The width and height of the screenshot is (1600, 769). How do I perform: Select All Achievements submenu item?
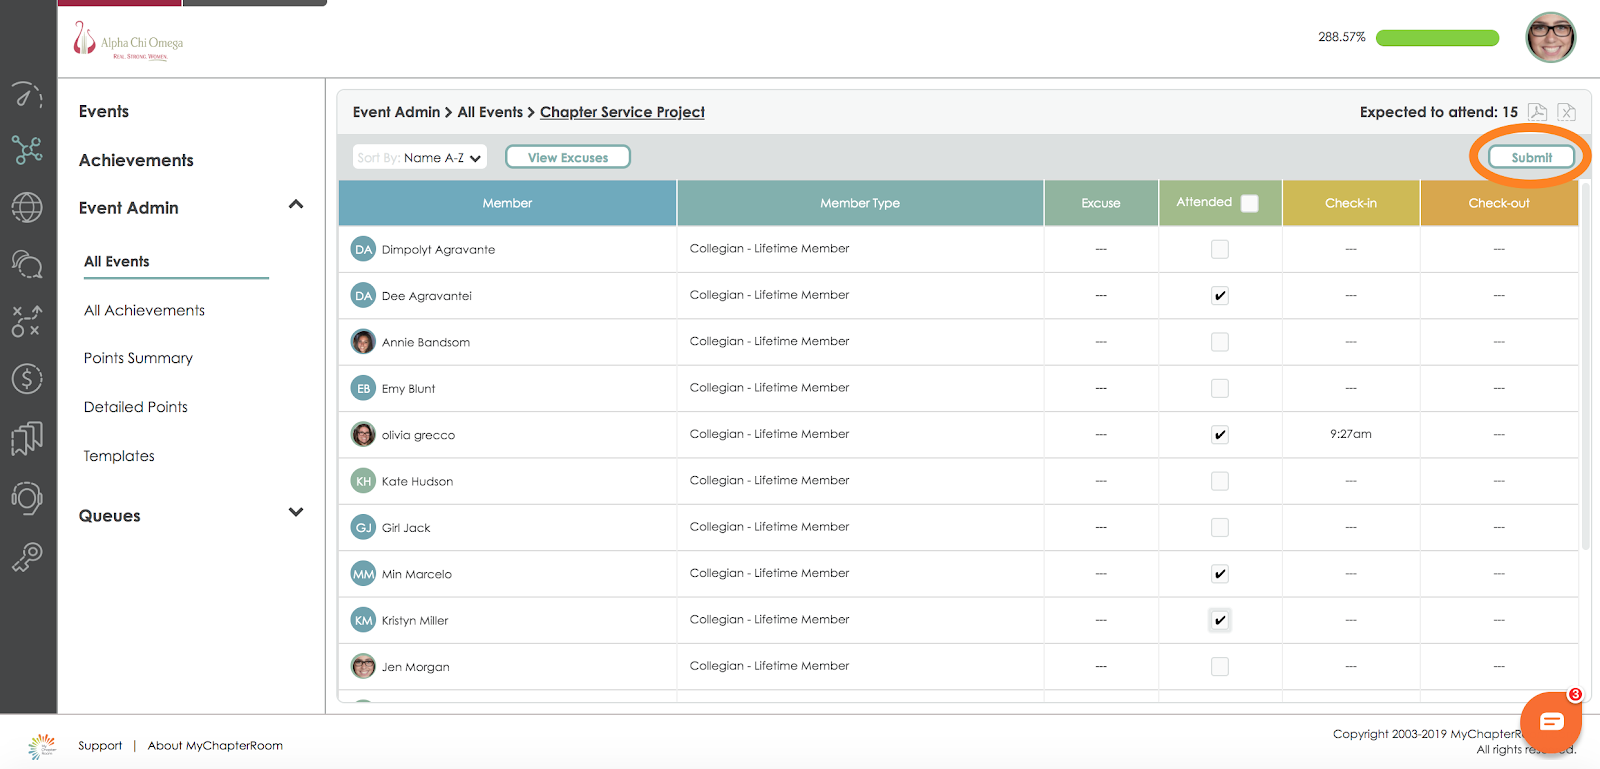(x=144, y=310)
